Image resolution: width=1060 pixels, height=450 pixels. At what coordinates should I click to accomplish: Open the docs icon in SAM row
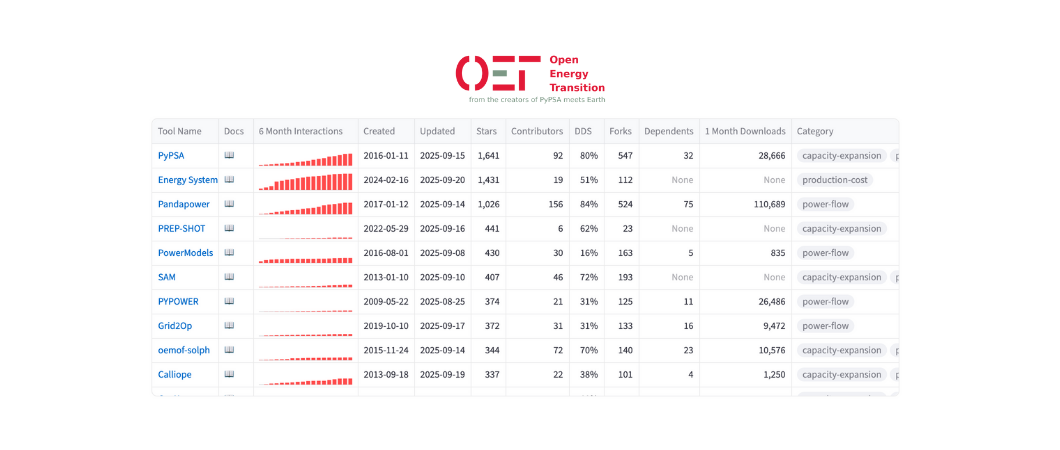tap(229, 277)
